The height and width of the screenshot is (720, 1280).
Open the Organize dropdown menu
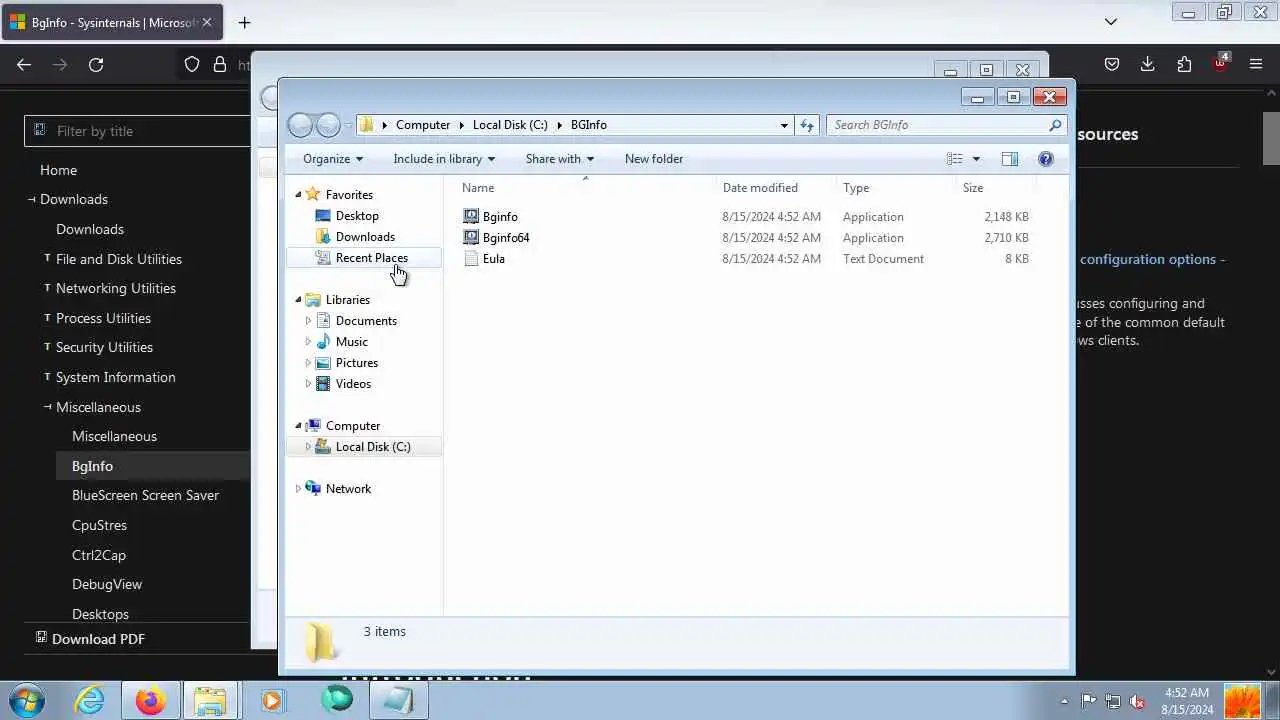[333, 159]
